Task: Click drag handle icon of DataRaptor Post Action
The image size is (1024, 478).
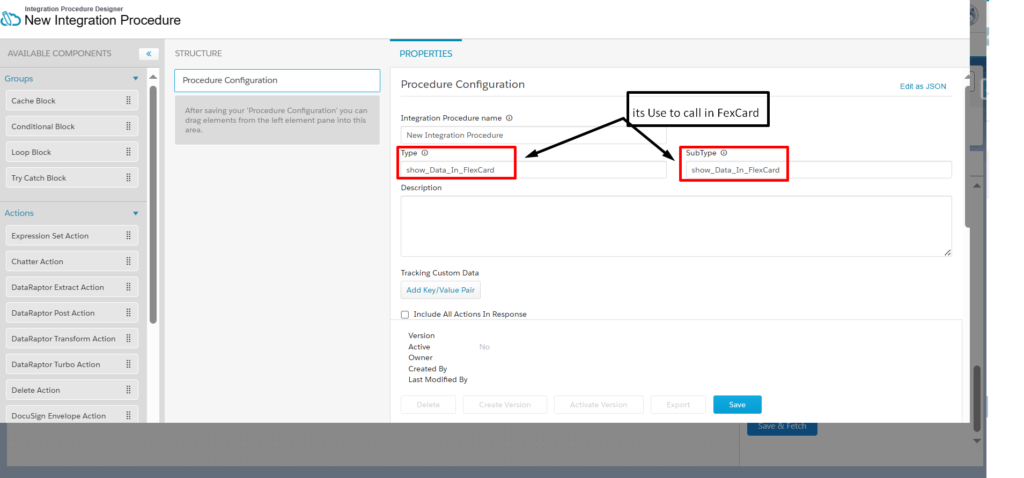Action: pyautogui.click(x=128, y=313)
